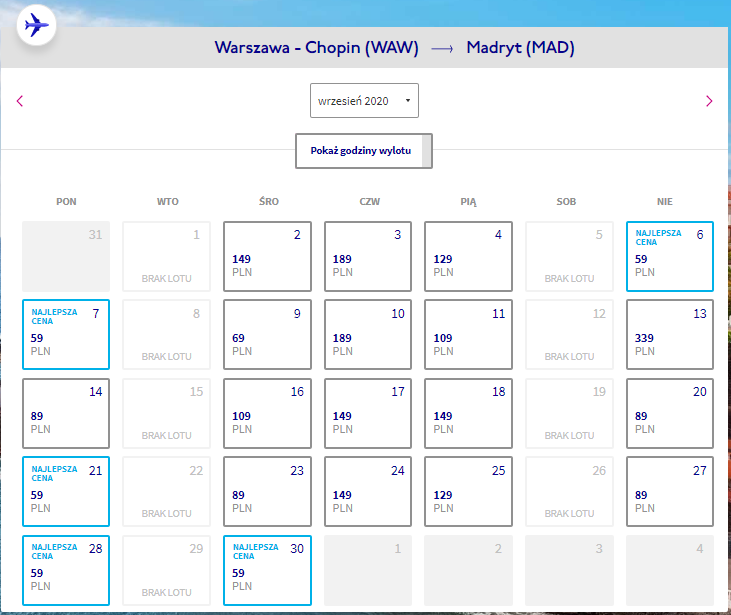The image size is (731, 615).
Task: Click the September 5 cell with no flight
Action: point(569,256)
